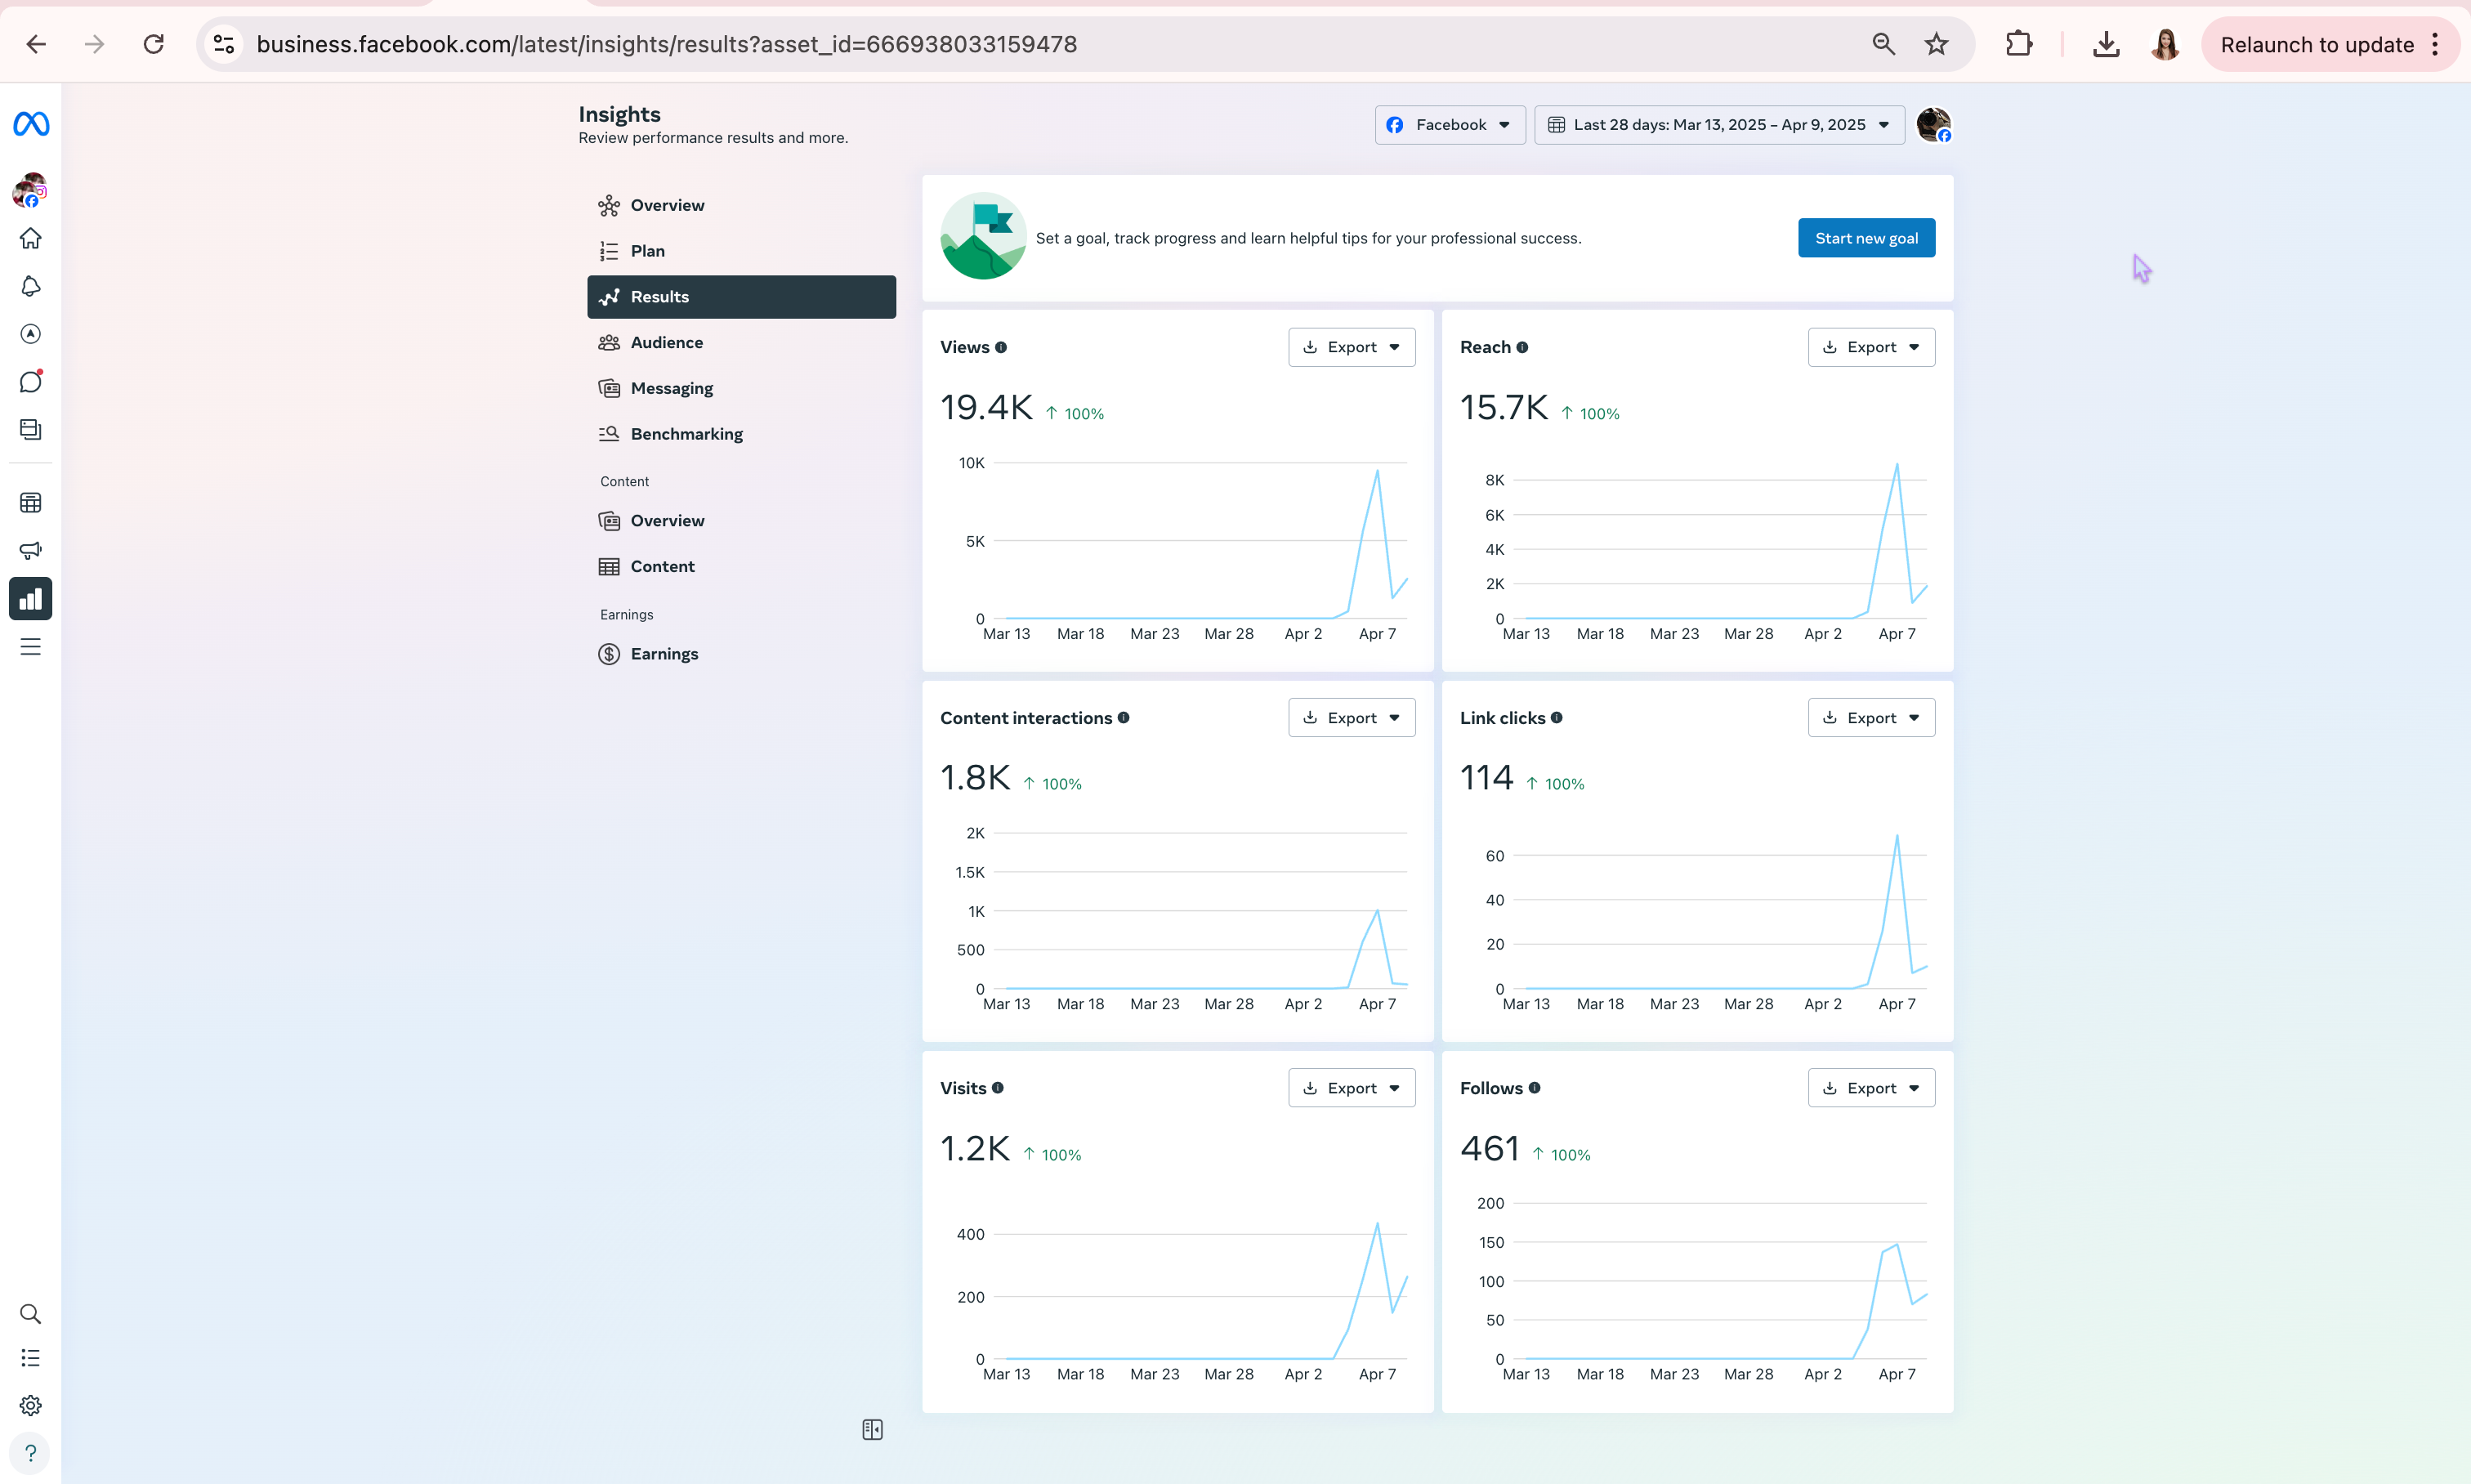The width and height of the screenshot is (2471, 1484).
Task: Open the Inbox chat bubble icon
Action: [31, 382]
